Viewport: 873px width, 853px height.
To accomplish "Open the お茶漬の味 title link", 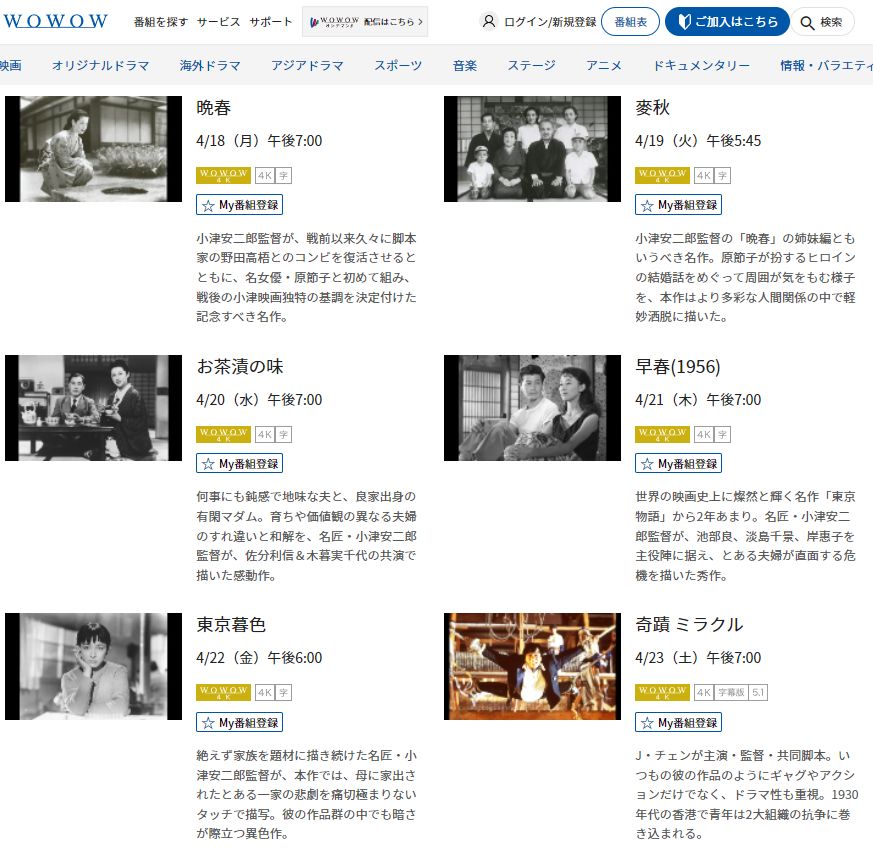I will coord(240,366).
